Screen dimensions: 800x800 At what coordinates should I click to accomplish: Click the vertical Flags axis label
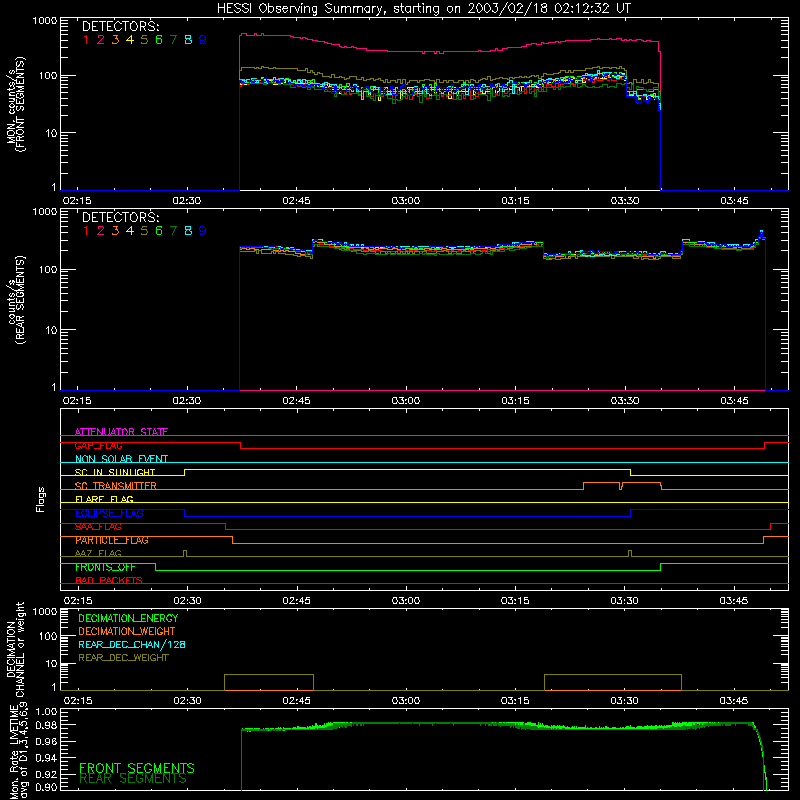(40, 499)
